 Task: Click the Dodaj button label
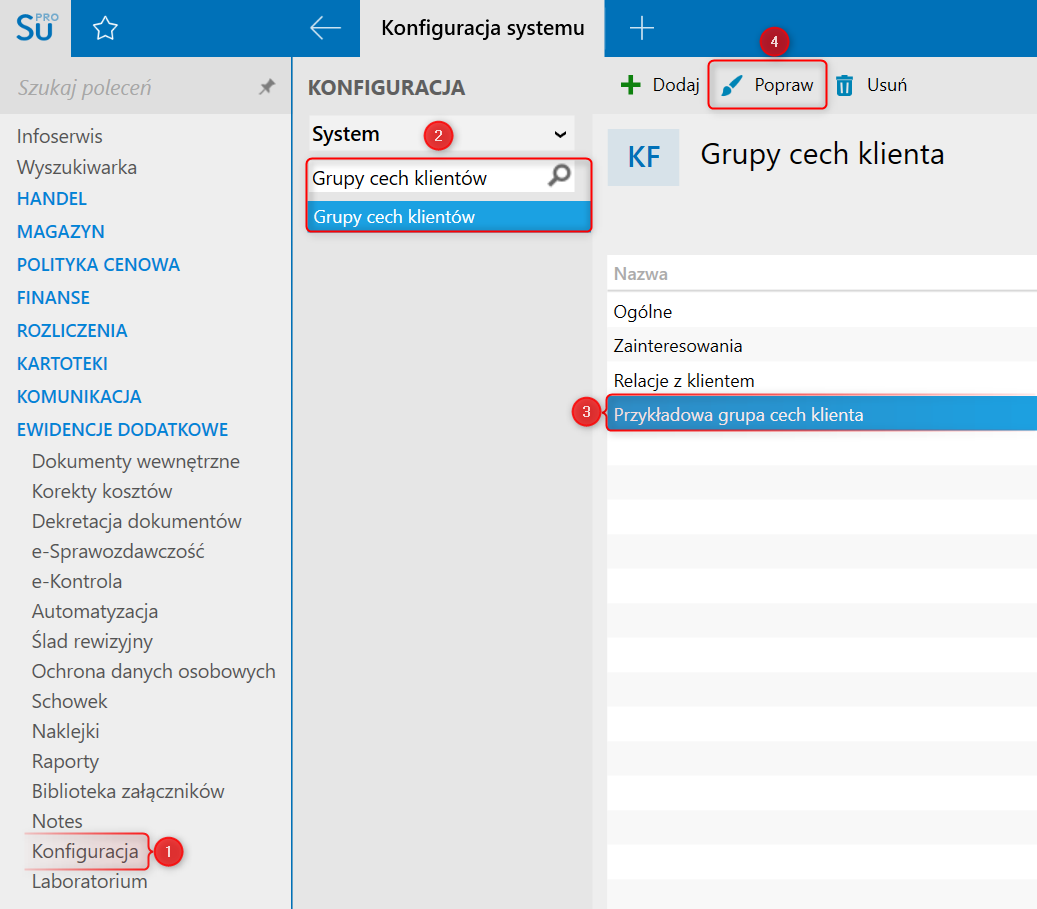click(x=675, y=85)
